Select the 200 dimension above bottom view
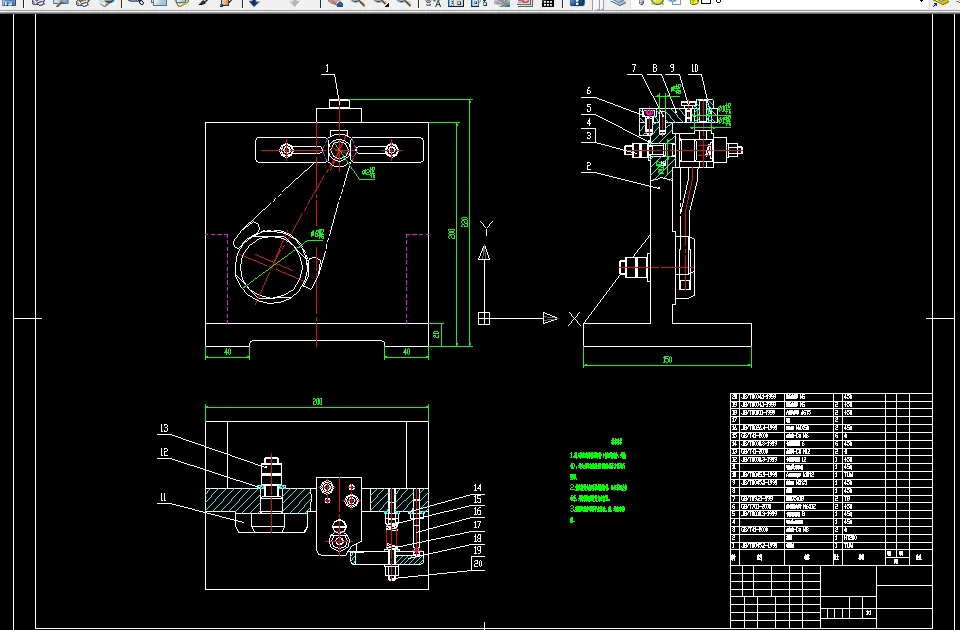Viewport: 960px width, 630px height. coord(317,402)
